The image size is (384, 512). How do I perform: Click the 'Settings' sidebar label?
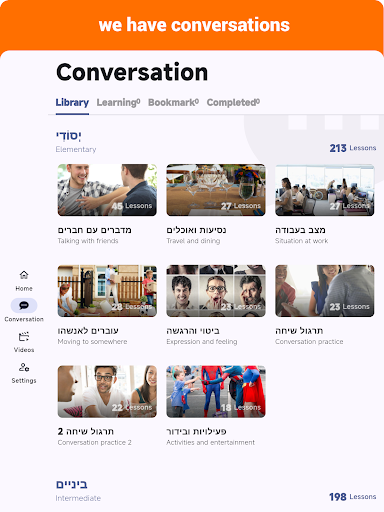pyautogui.click(x=24, y=380)
